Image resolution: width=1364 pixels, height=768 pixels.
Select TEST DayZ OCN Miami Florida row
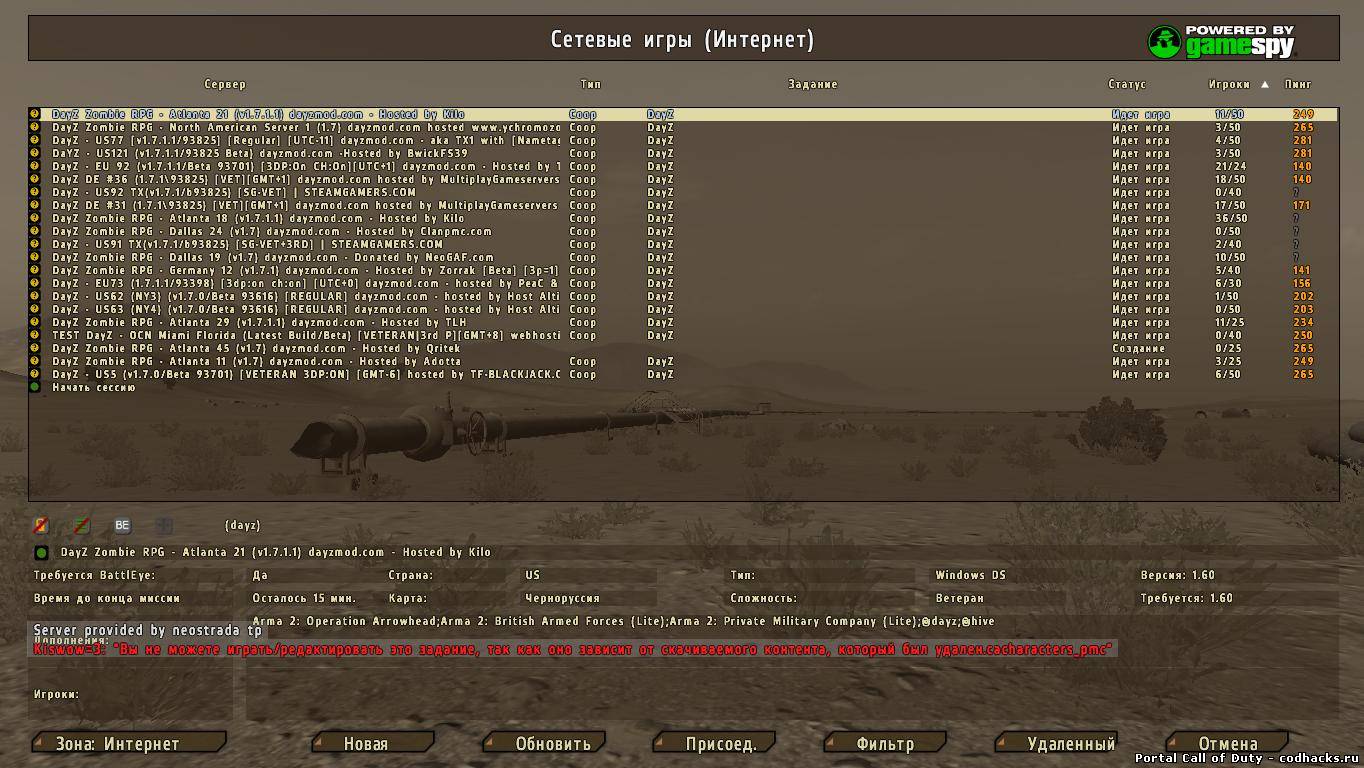point(683,336)
